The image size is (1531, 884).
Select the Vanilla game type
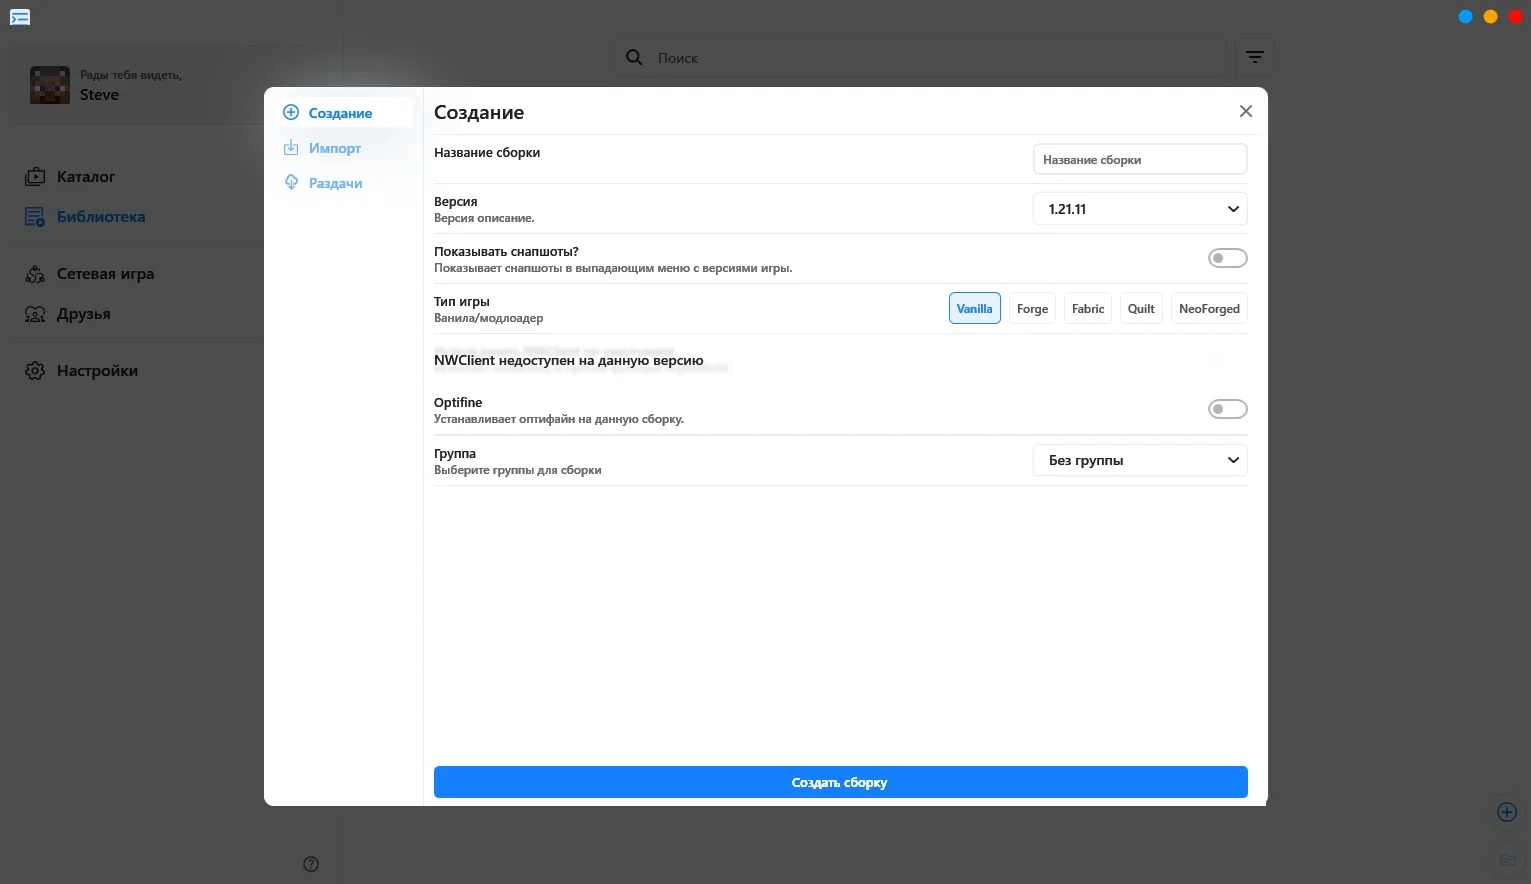tap(974, 309)
